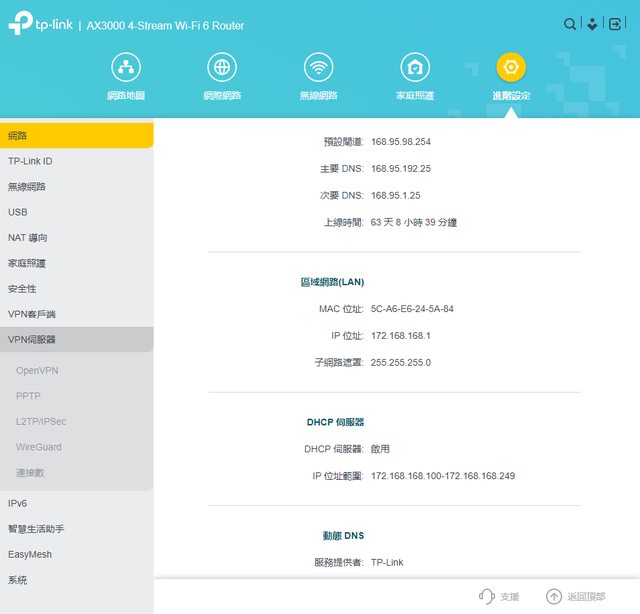Screen dimensions: 640x614
Task: Select OpenVPN under VPN伺服器
Action: coord(37,370)
